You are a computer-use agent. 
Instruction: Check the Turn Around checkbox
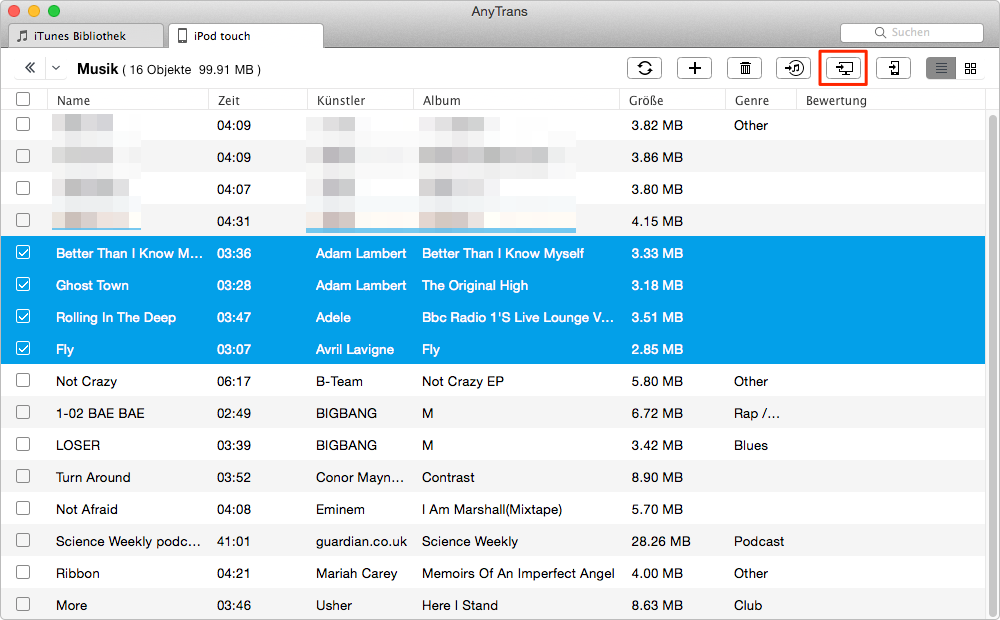pyautogui.click(x=23, y=476)
